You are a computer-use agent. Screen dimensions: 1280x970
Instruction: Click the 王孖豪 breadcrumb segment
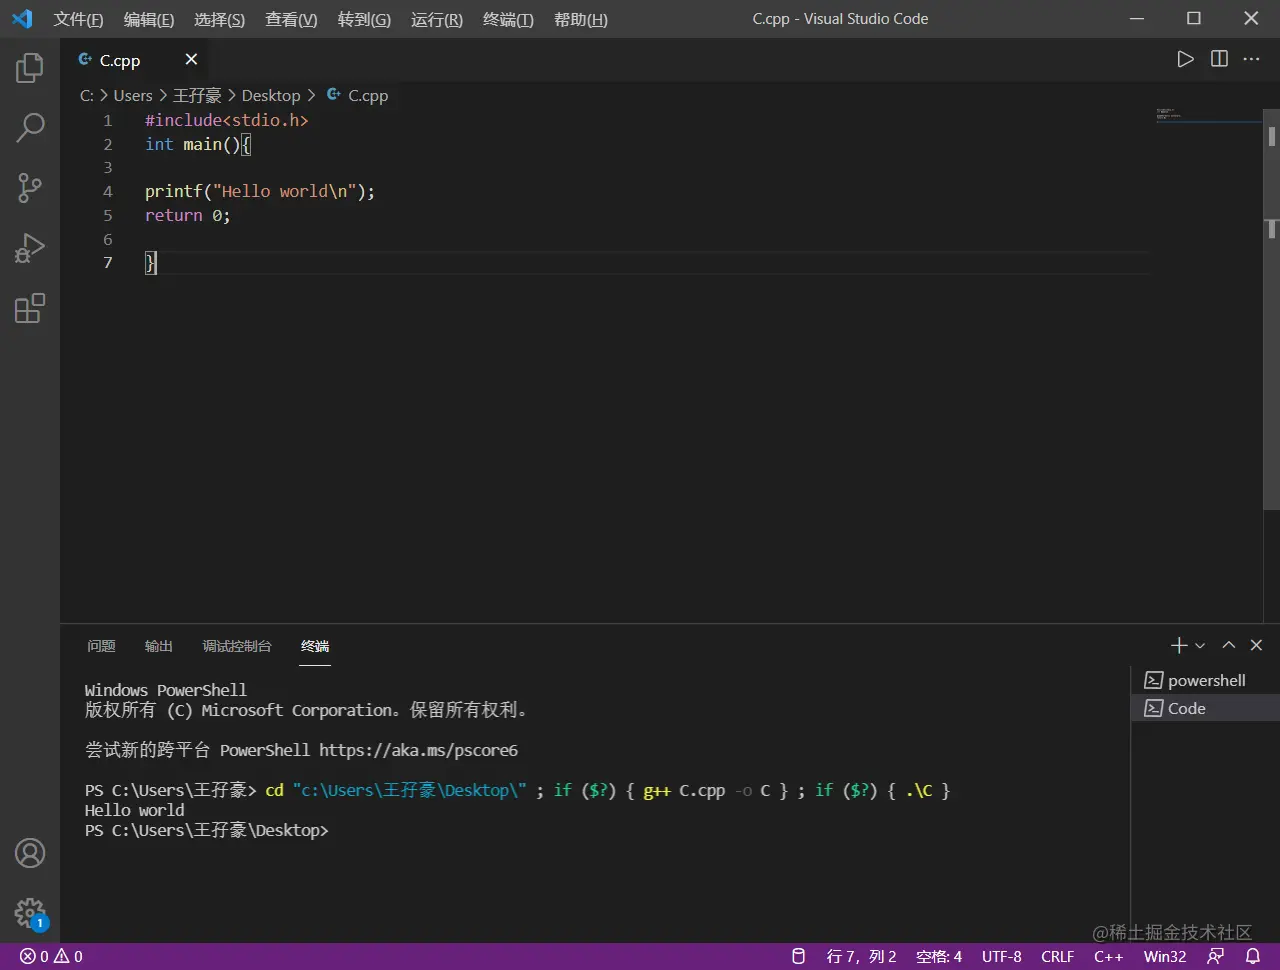[197, 95]
